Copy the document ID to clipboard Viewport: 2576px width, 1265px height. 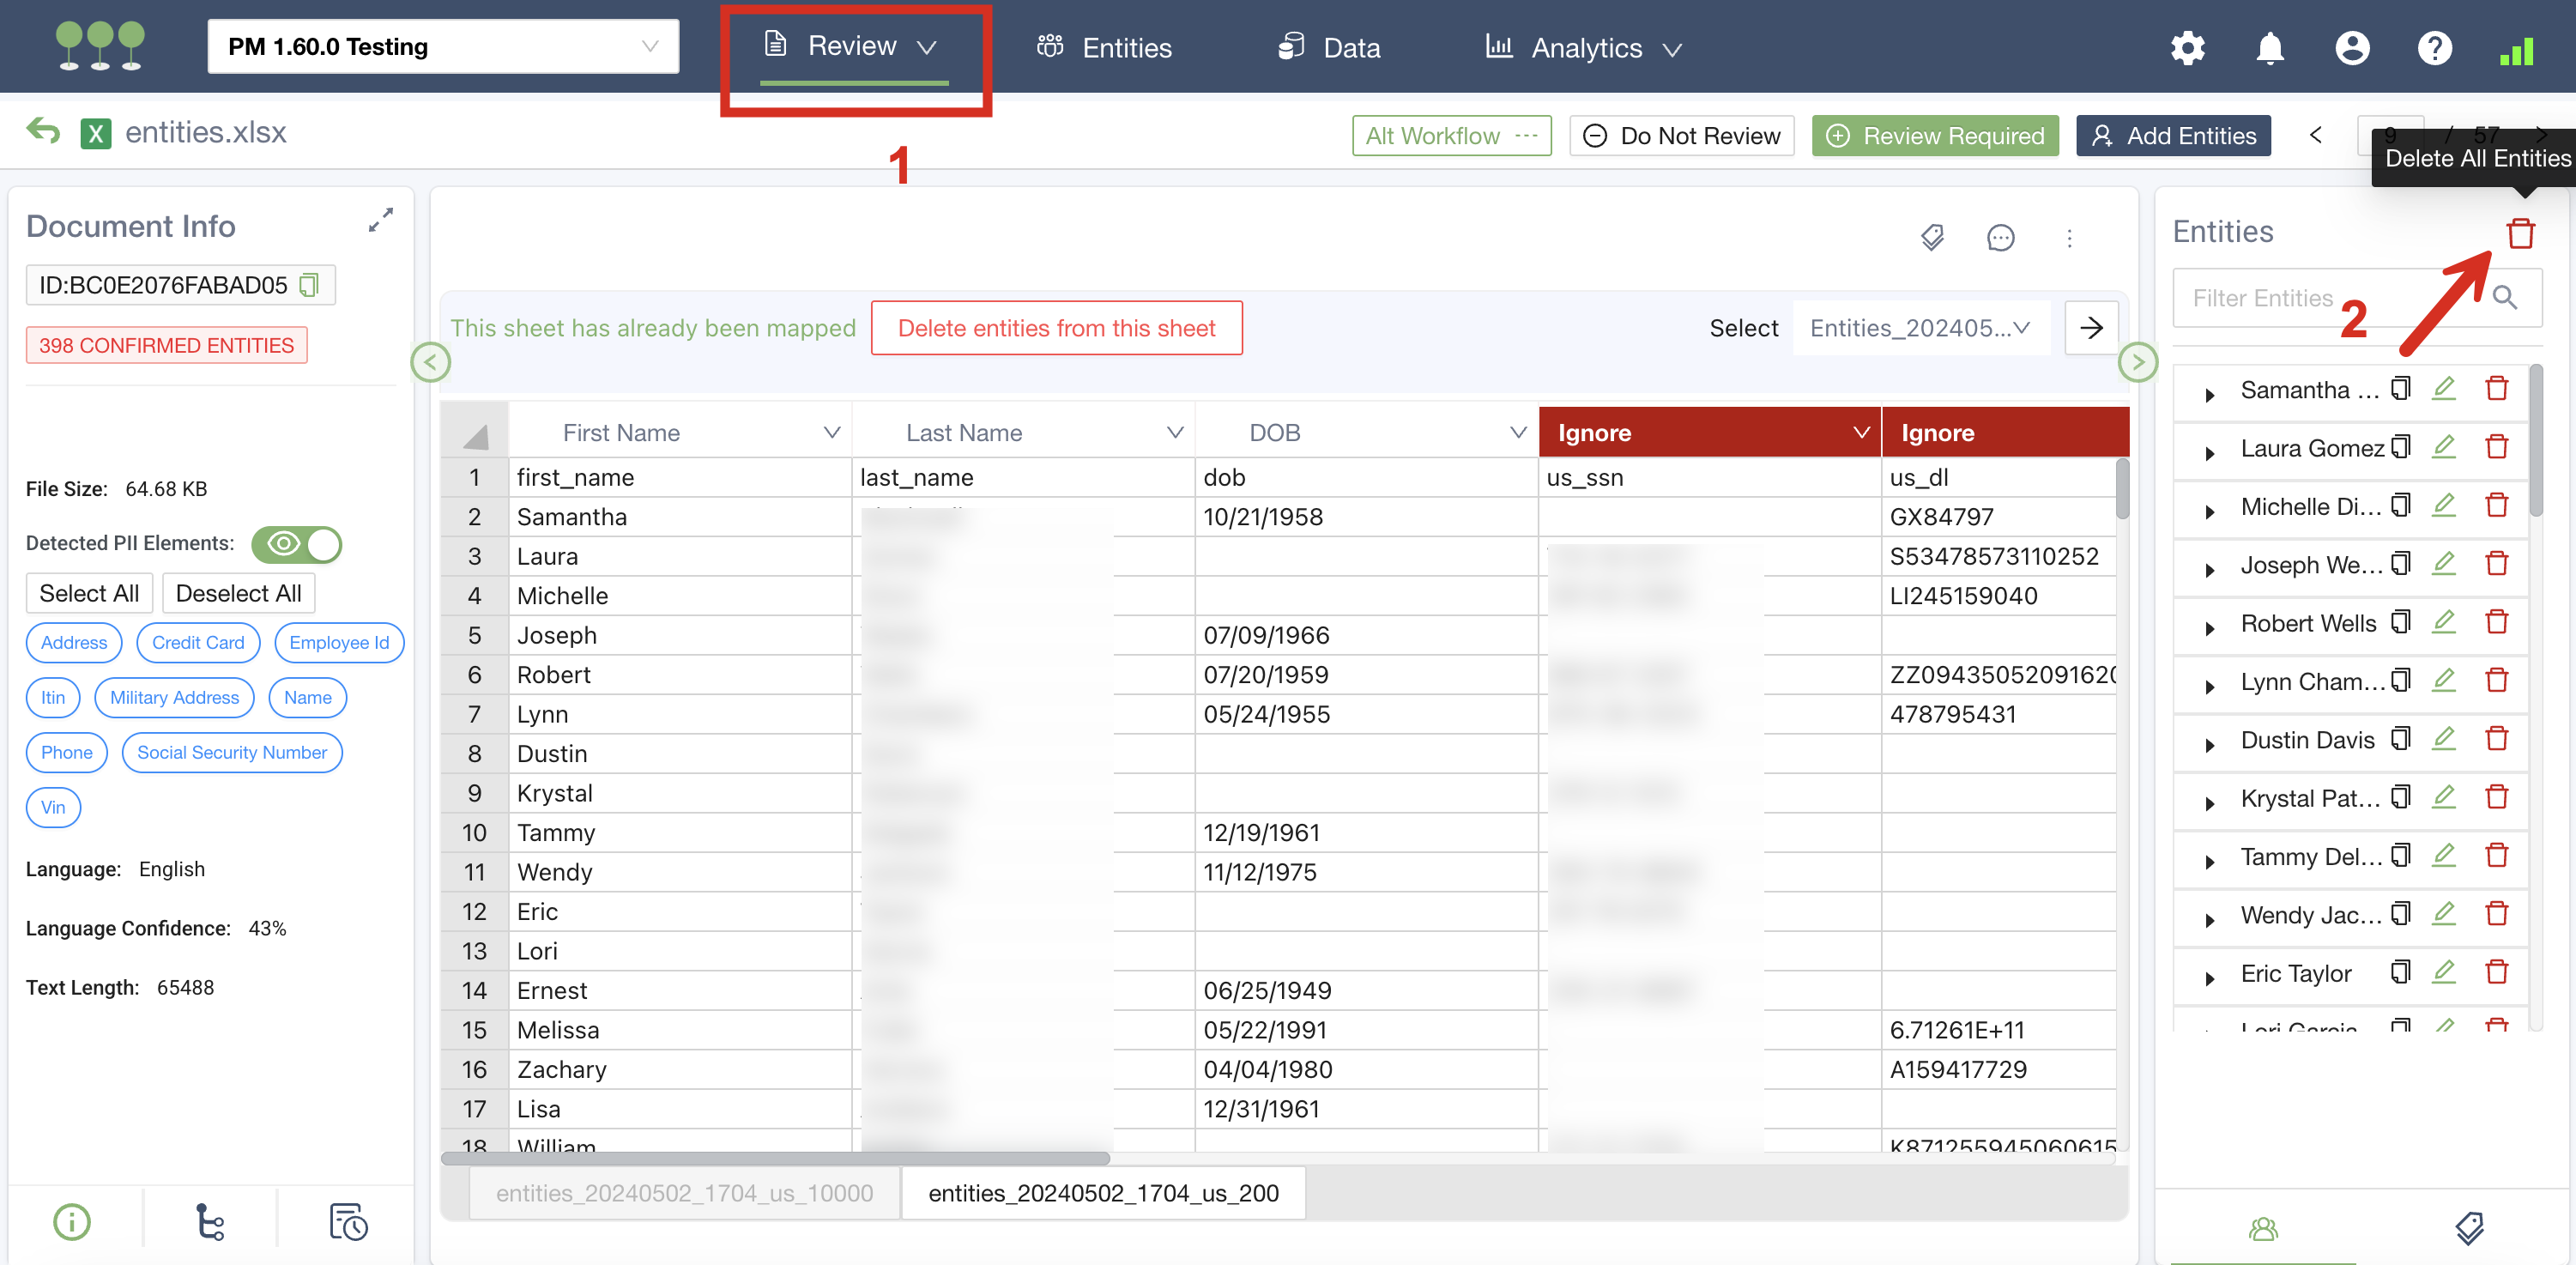coord(309,285)
